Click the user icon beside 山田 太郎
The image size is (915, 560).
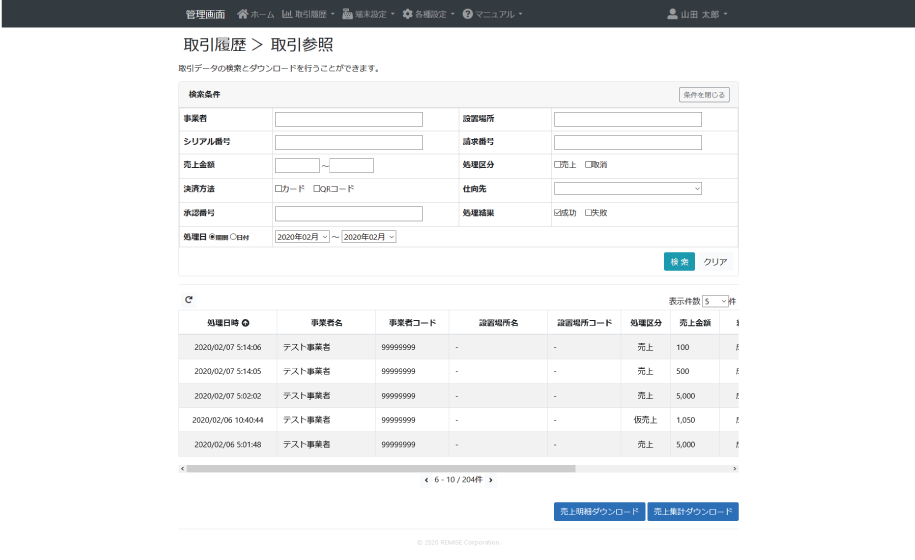[x=672, y=13]
